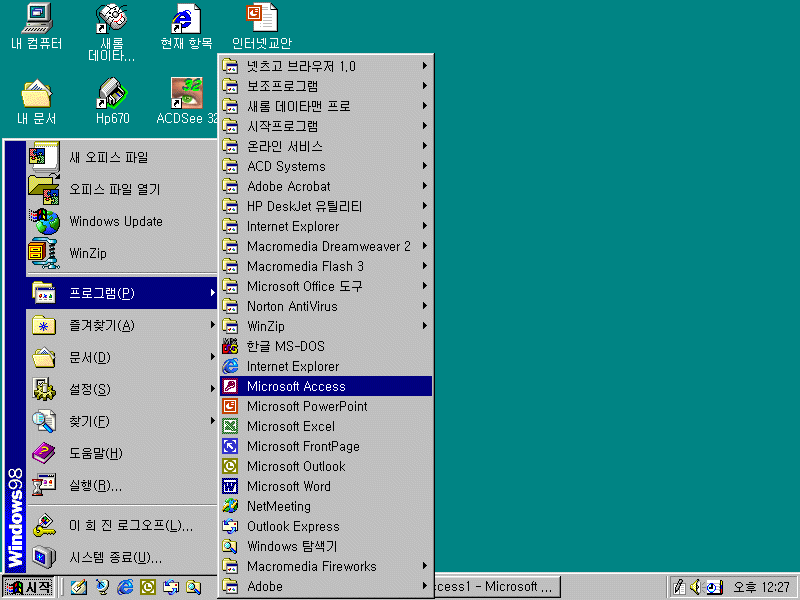Expand the HP DeskJet 유틸리티 submenu arrow

(424, 206)
